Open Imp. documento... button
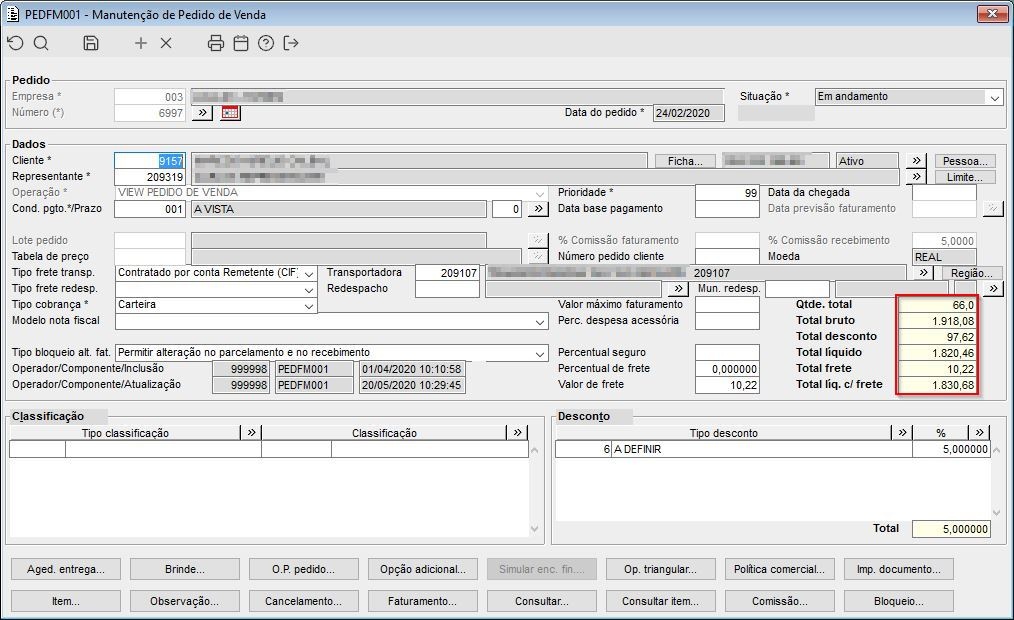Screen dimensions: 1014x620 click(x=898, y=569)
